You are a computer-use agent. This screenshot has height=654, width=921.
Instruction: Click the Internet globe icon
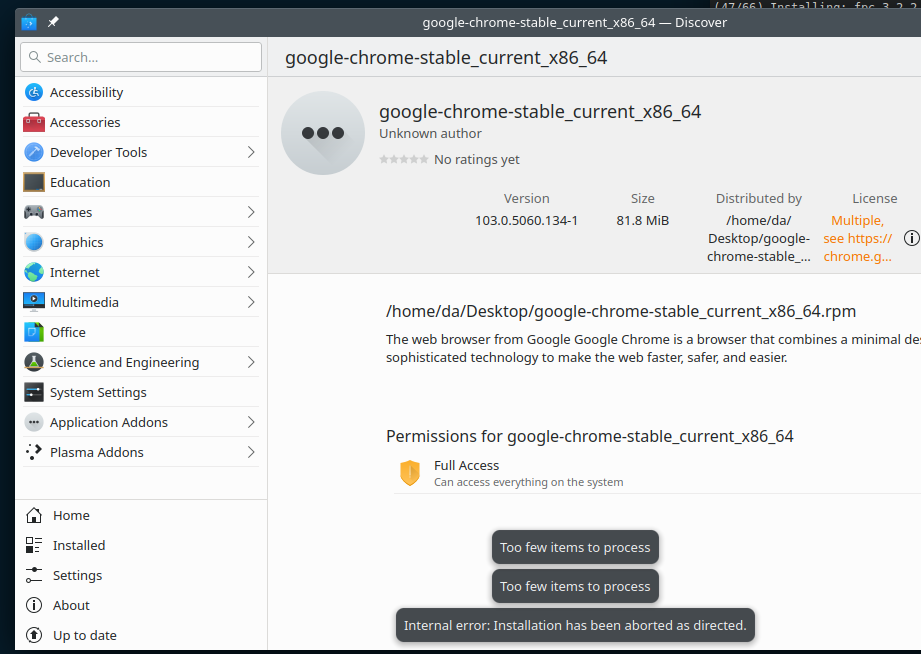[34, 272]
